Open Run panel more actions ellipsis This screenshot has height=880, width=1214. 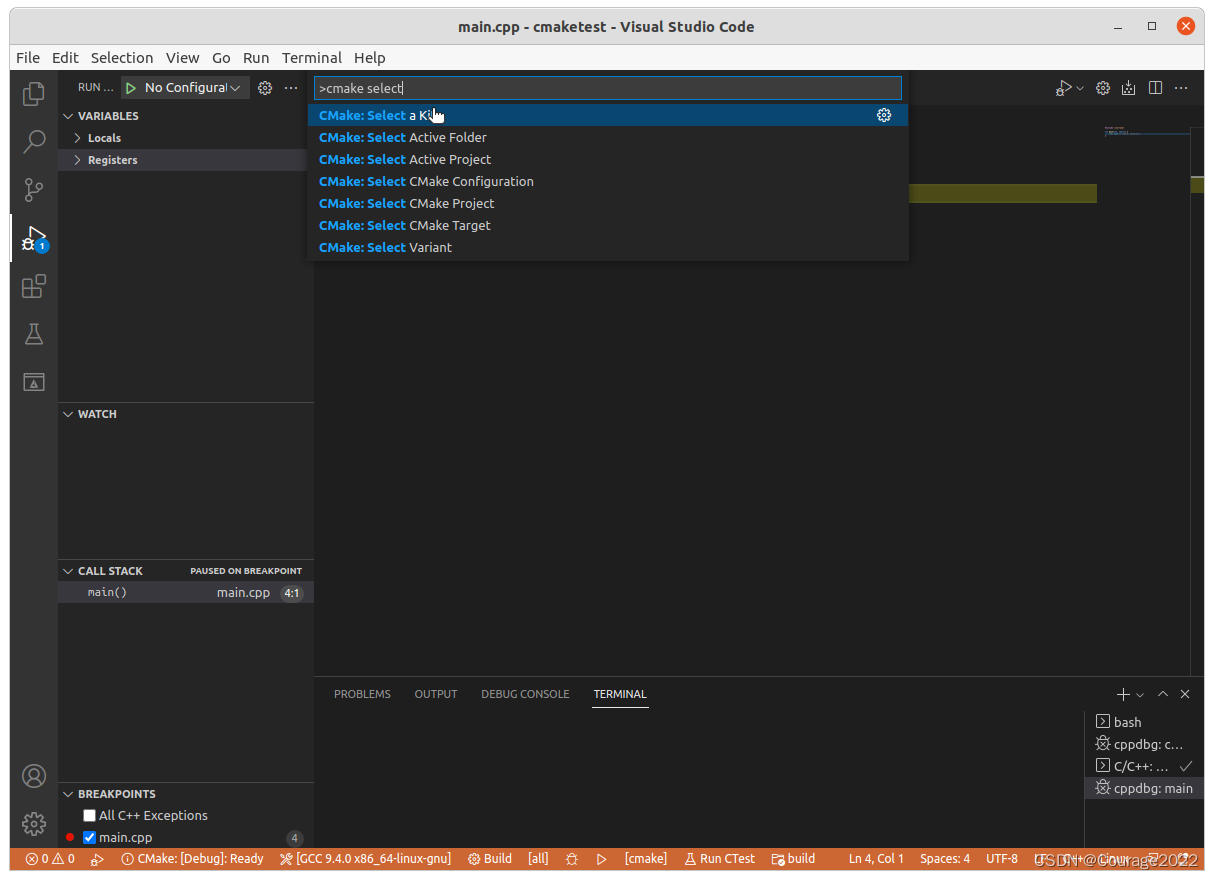(x=291, y=88)
